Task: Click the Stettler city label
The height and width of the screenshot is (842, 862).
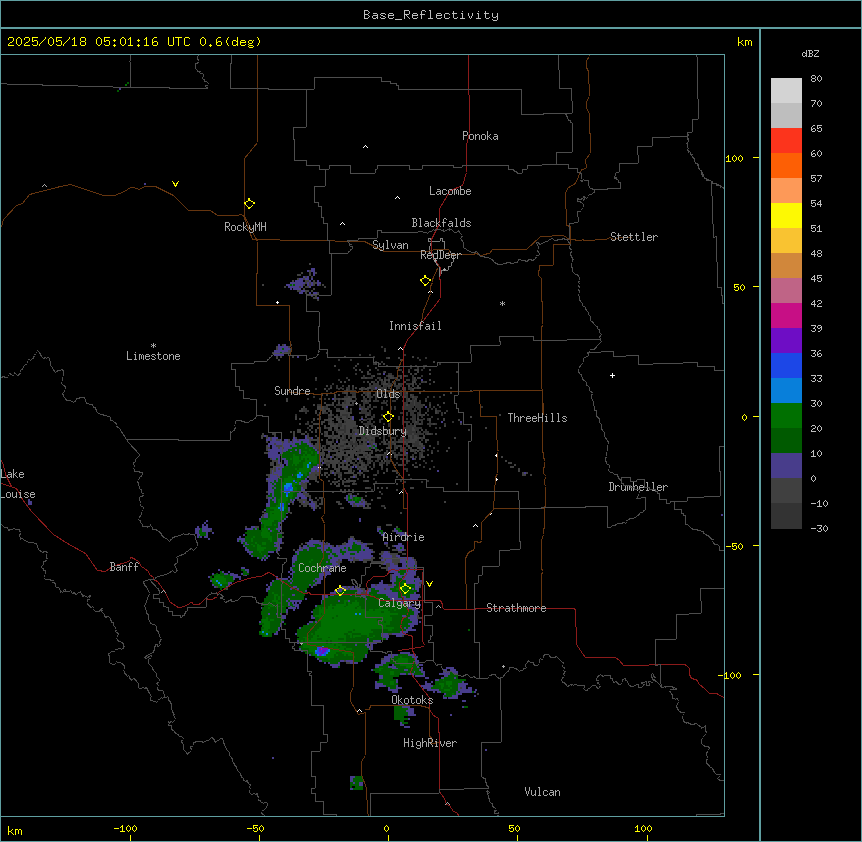Action: [634, 237]
